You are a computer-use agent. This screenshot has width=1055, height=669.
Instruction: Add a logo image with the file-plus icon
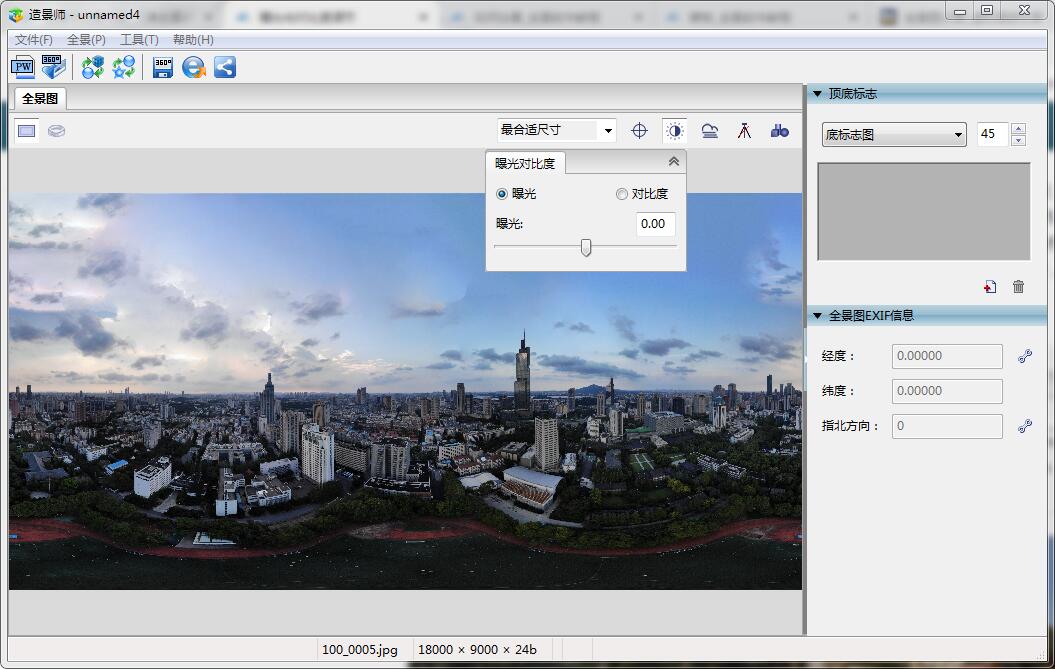point(990,287)
